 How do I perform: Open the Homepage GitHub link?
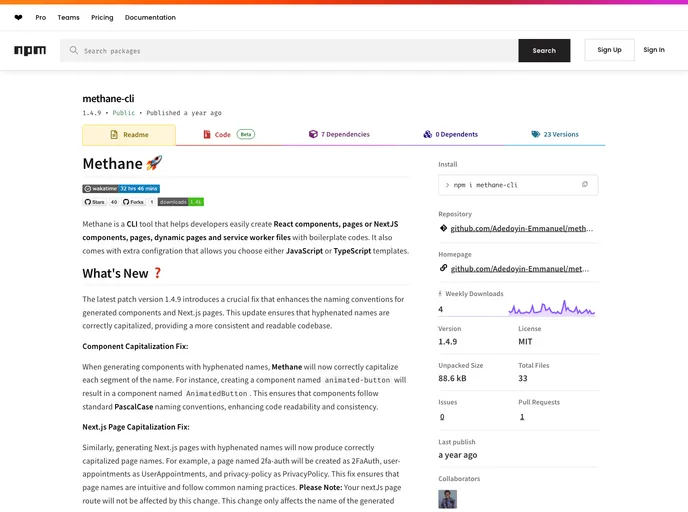coord(520,269)
